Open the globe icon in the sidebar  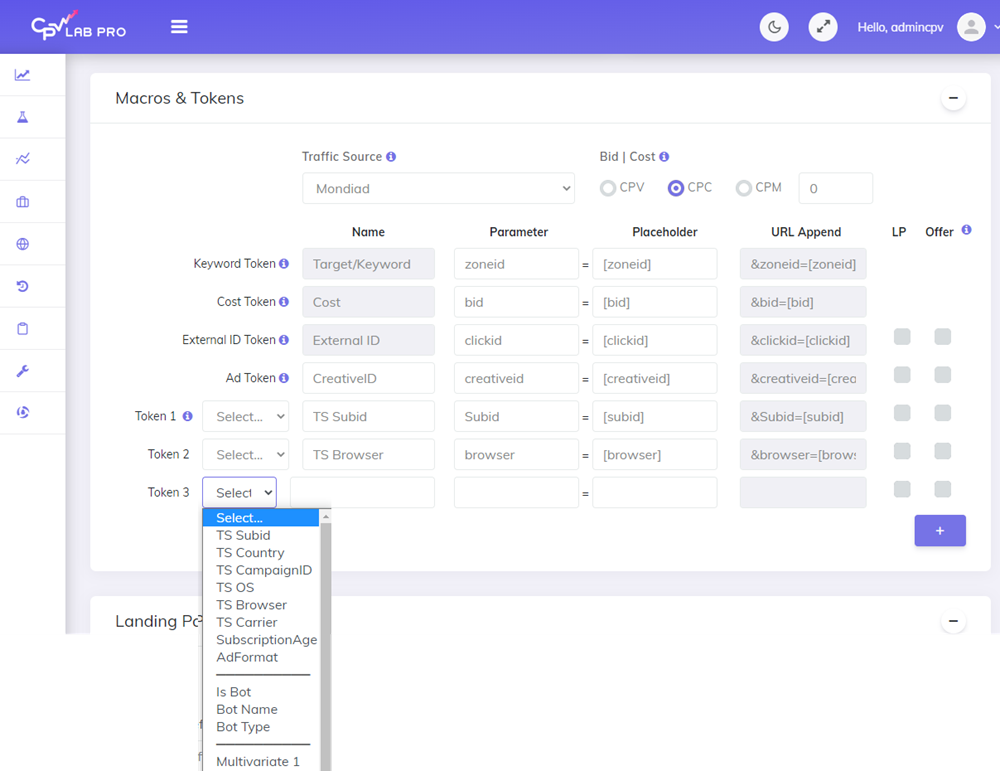click(22, 244)
